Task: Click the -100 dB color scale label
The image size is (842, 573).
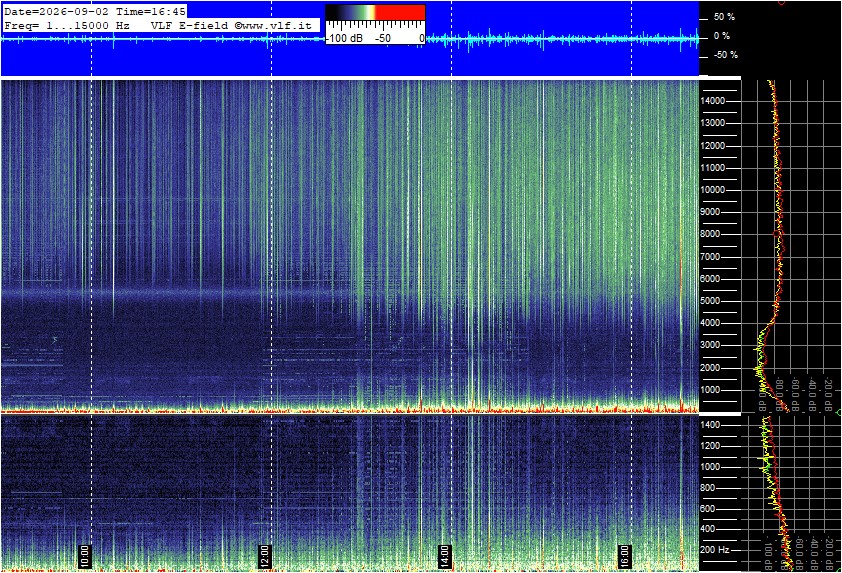Action: pyautogui.click(x=344, y=38)
